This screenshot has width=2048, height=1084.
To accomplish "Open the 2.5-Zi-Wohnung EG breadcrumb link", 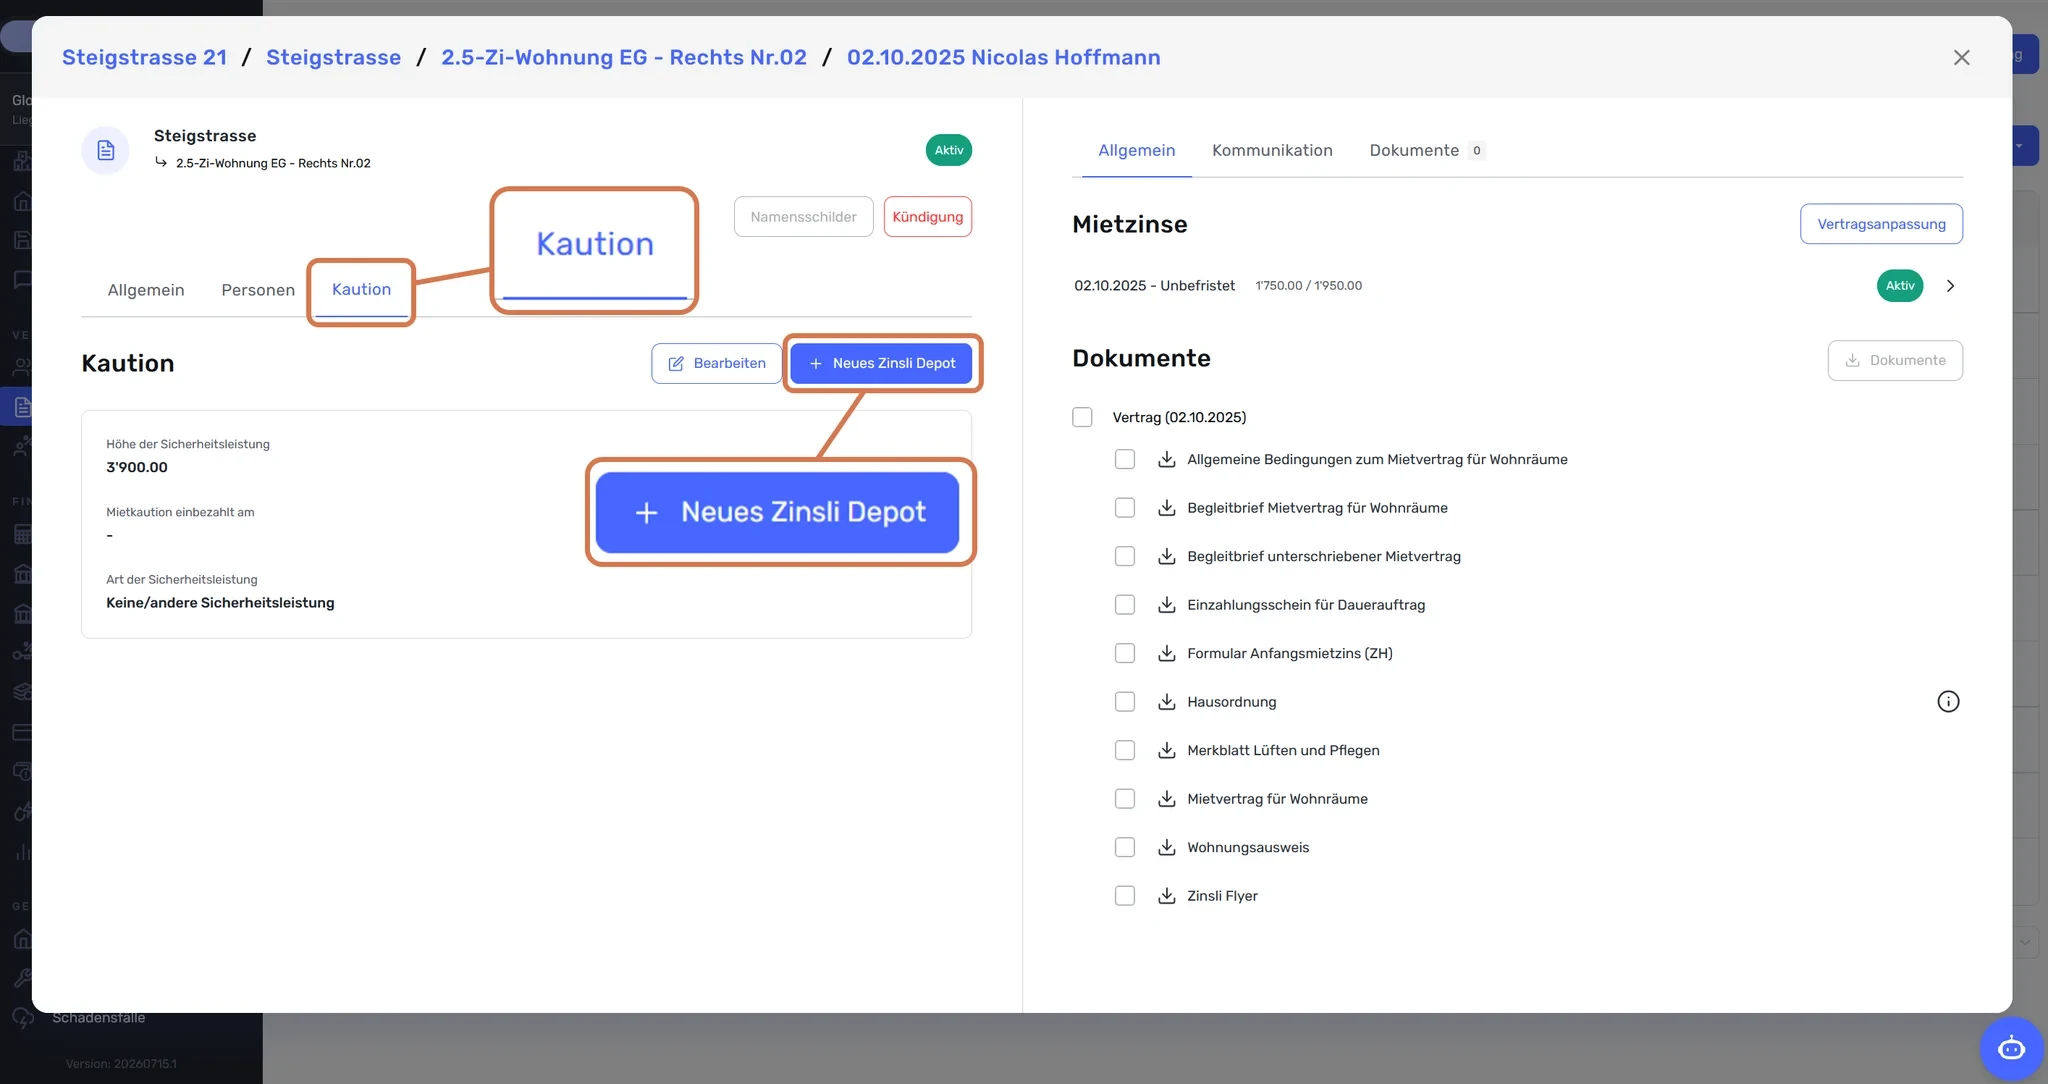I will pyautogui.click(x=624, y=57).
